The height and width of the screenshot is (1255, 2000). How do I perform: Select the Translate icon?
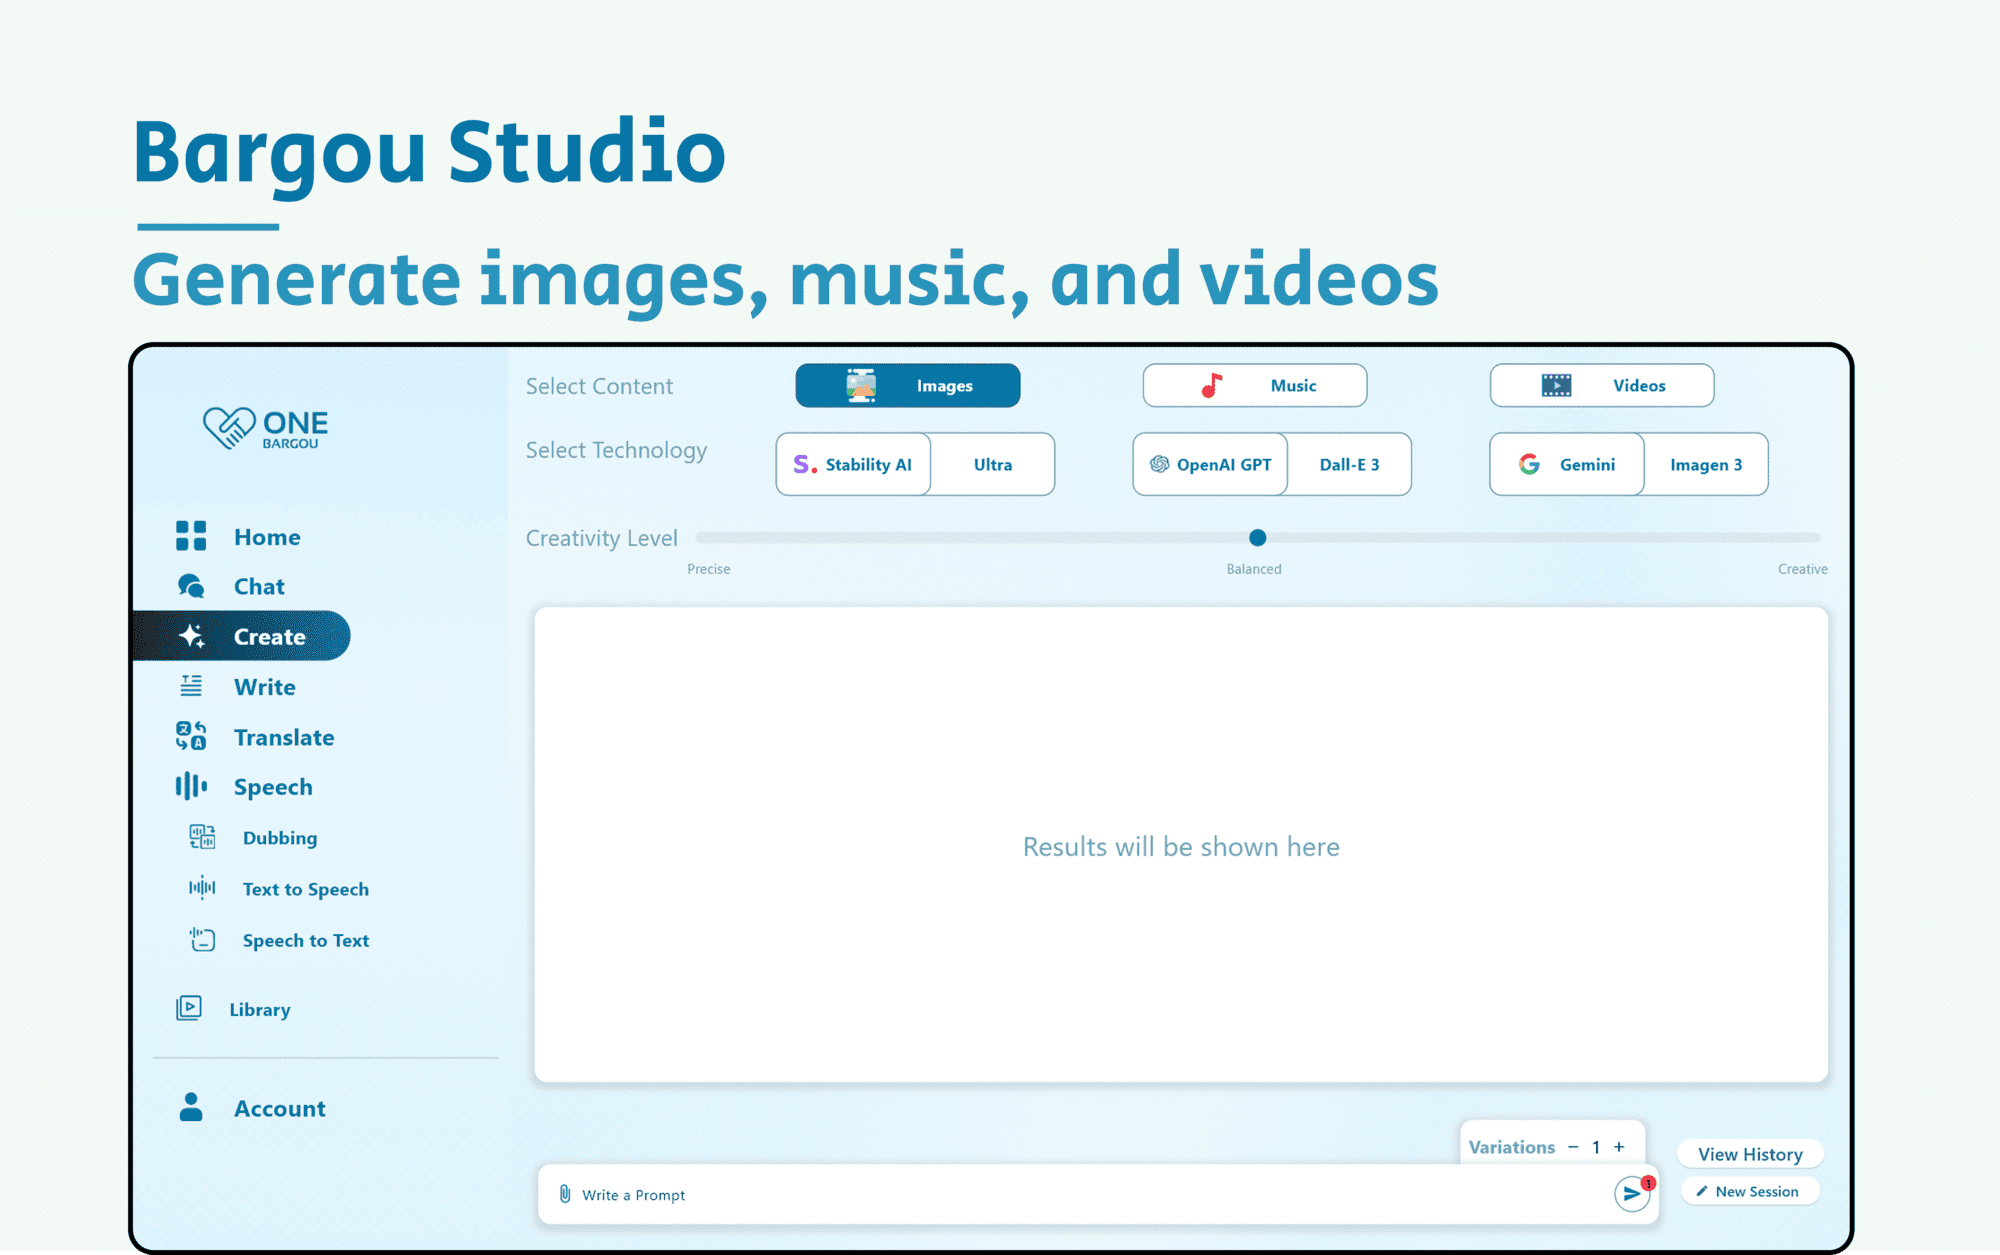click(190, 737)
